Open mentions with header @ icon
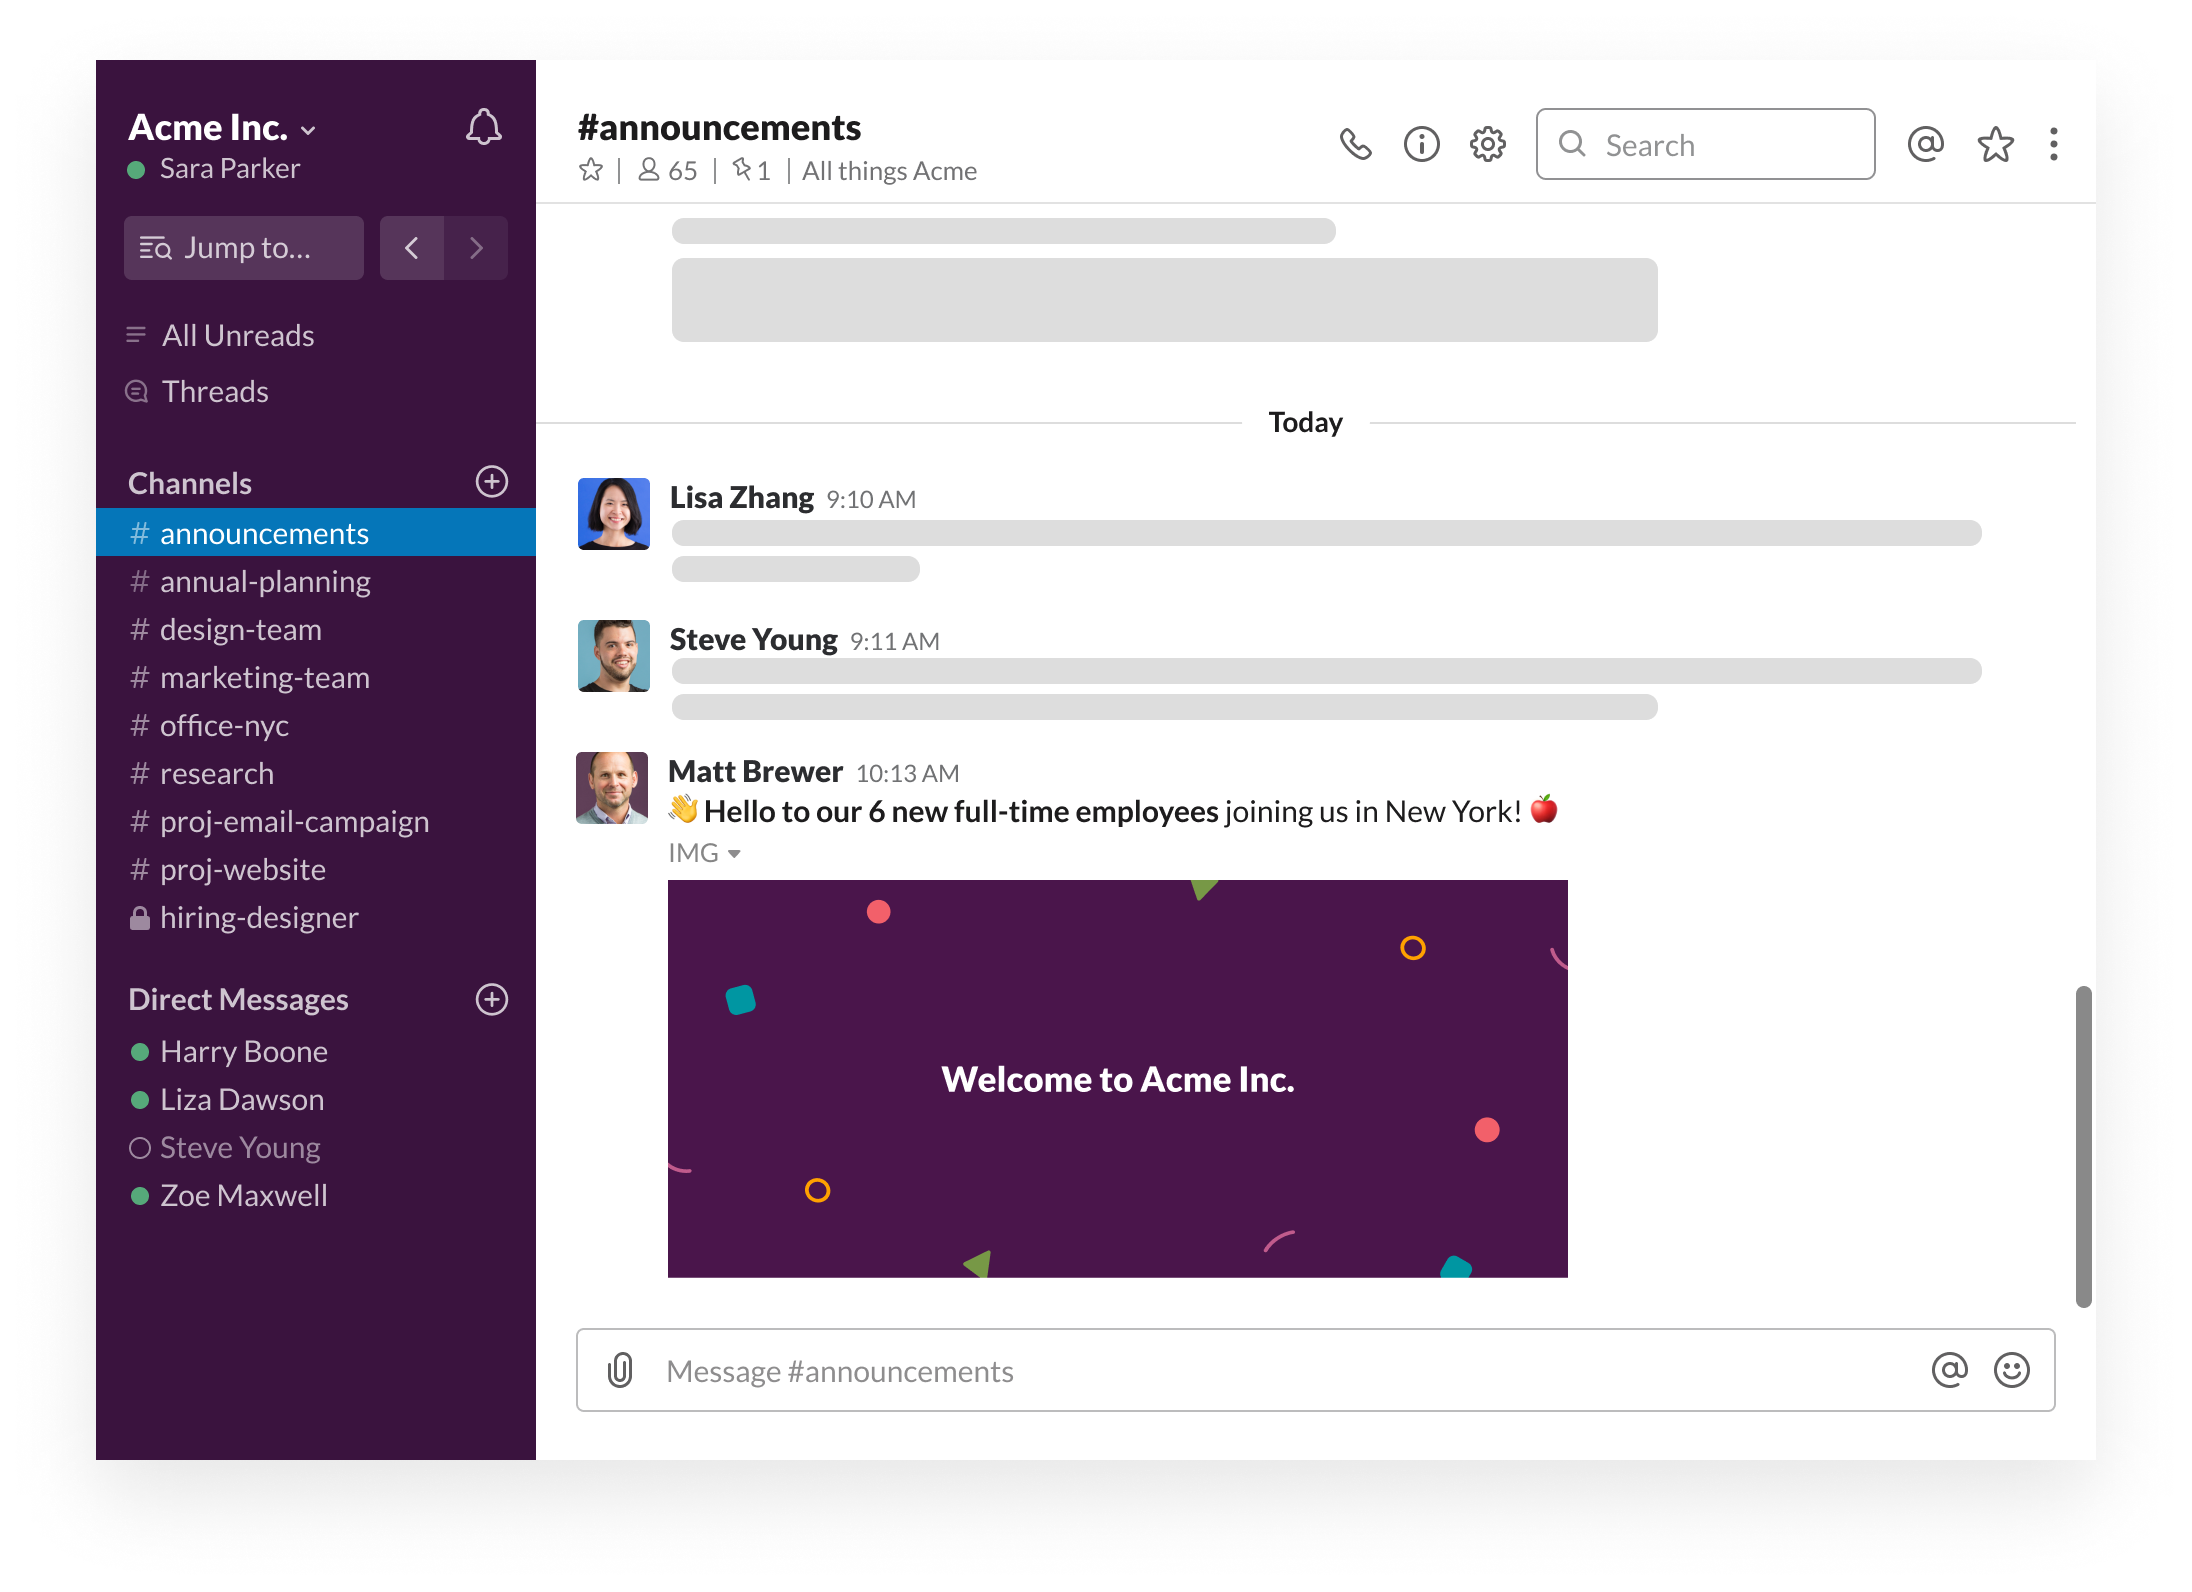This screenshot has height=1592, width=2192. pyautogui.click(x=1925, y=145)
